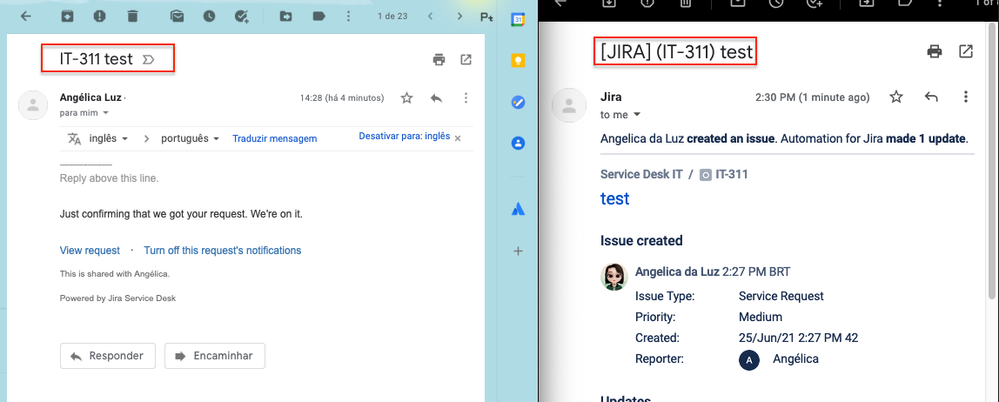Click Desativar para: inglês link
The width and height of the screenshot is (999, 402).
click(x=404, y=136)
